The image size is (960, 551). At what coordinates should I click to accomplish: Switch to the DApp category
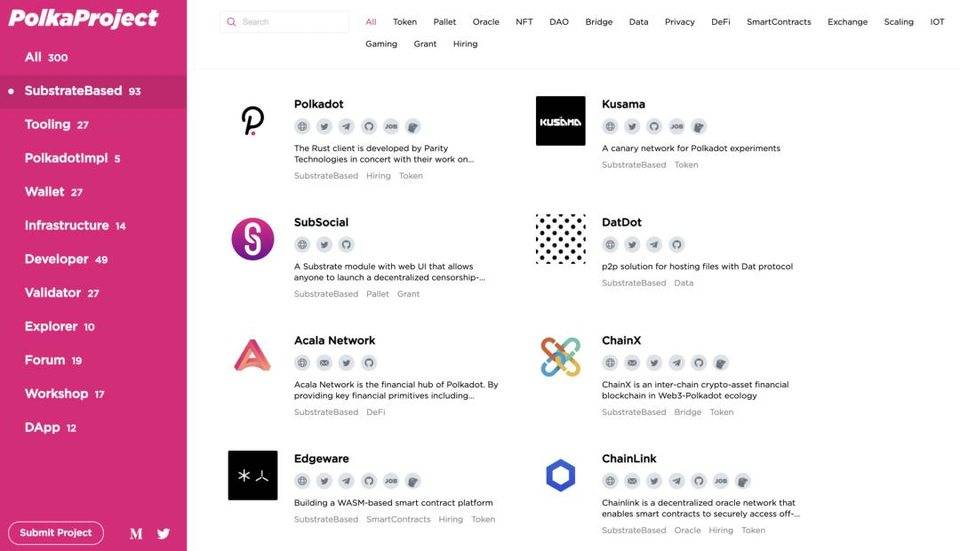pos(44,427)
